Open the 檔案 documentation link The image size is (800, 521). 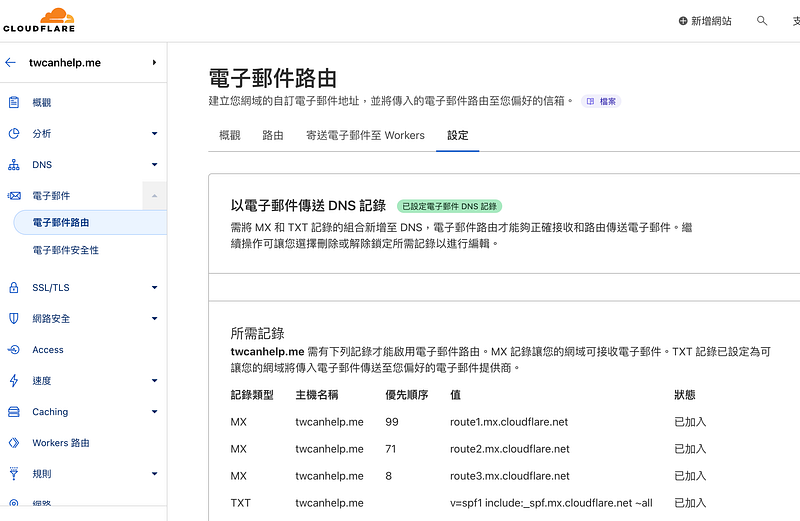601,102
